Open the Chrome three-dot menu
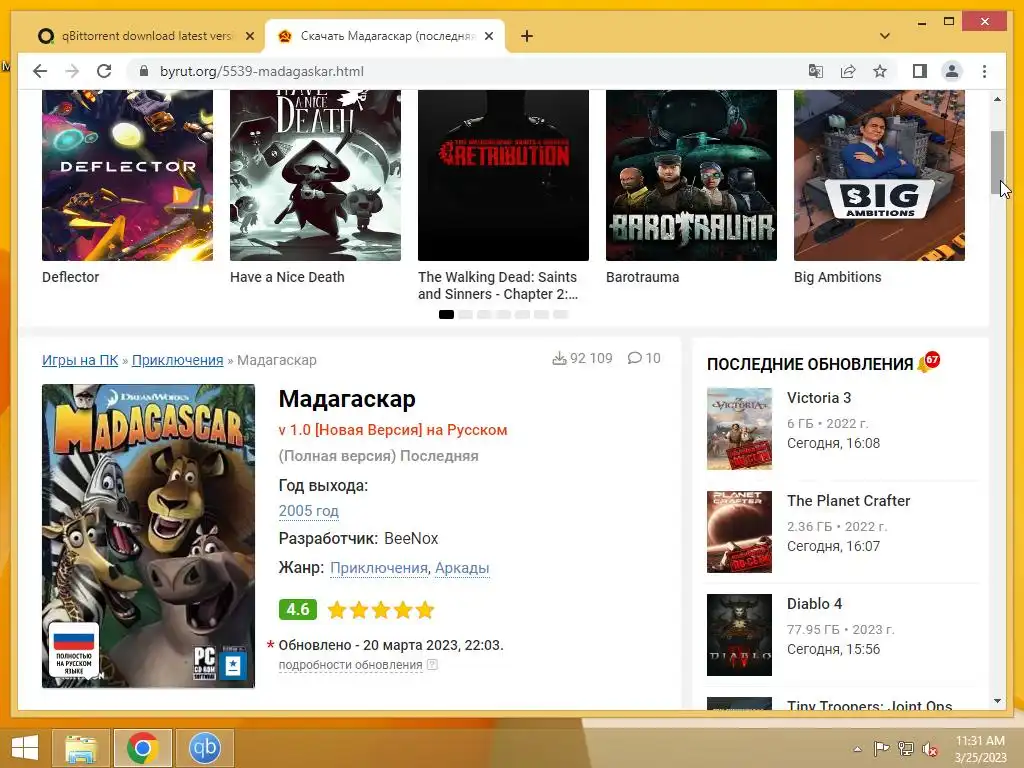 (x=984, y=71)
